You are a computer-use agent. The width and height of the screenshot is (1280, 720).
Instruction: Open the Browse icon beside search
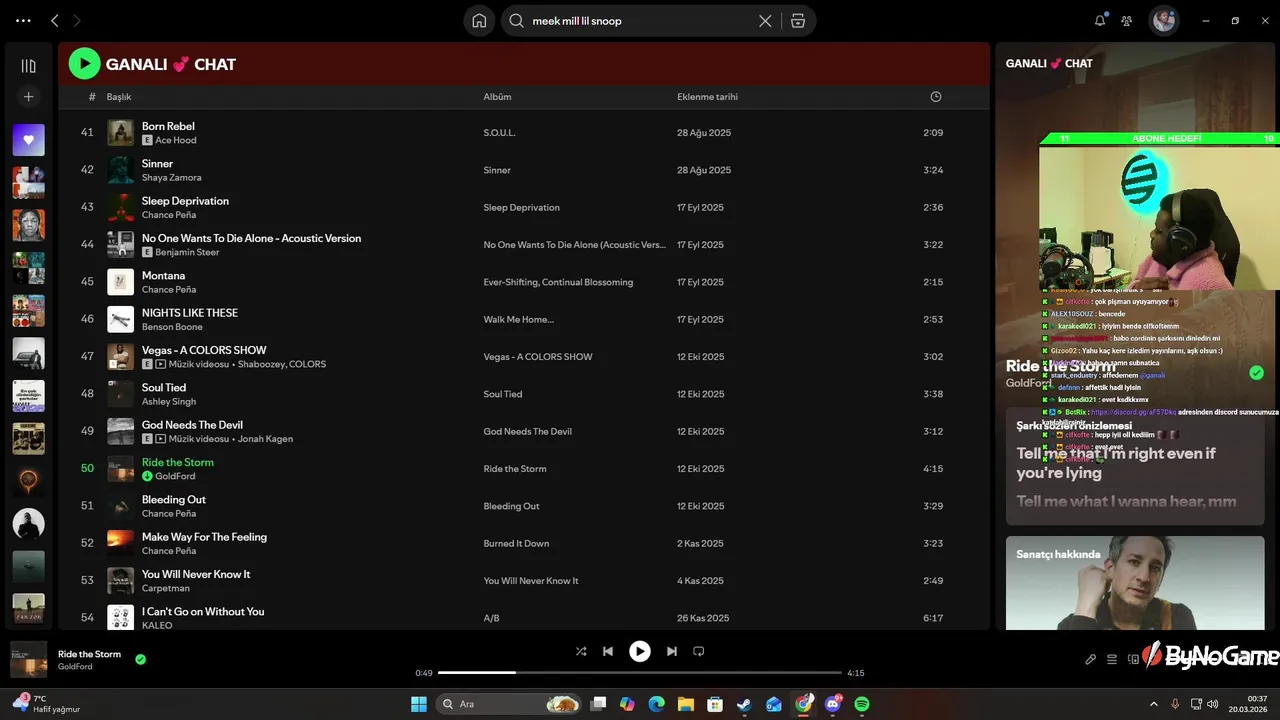797,21
